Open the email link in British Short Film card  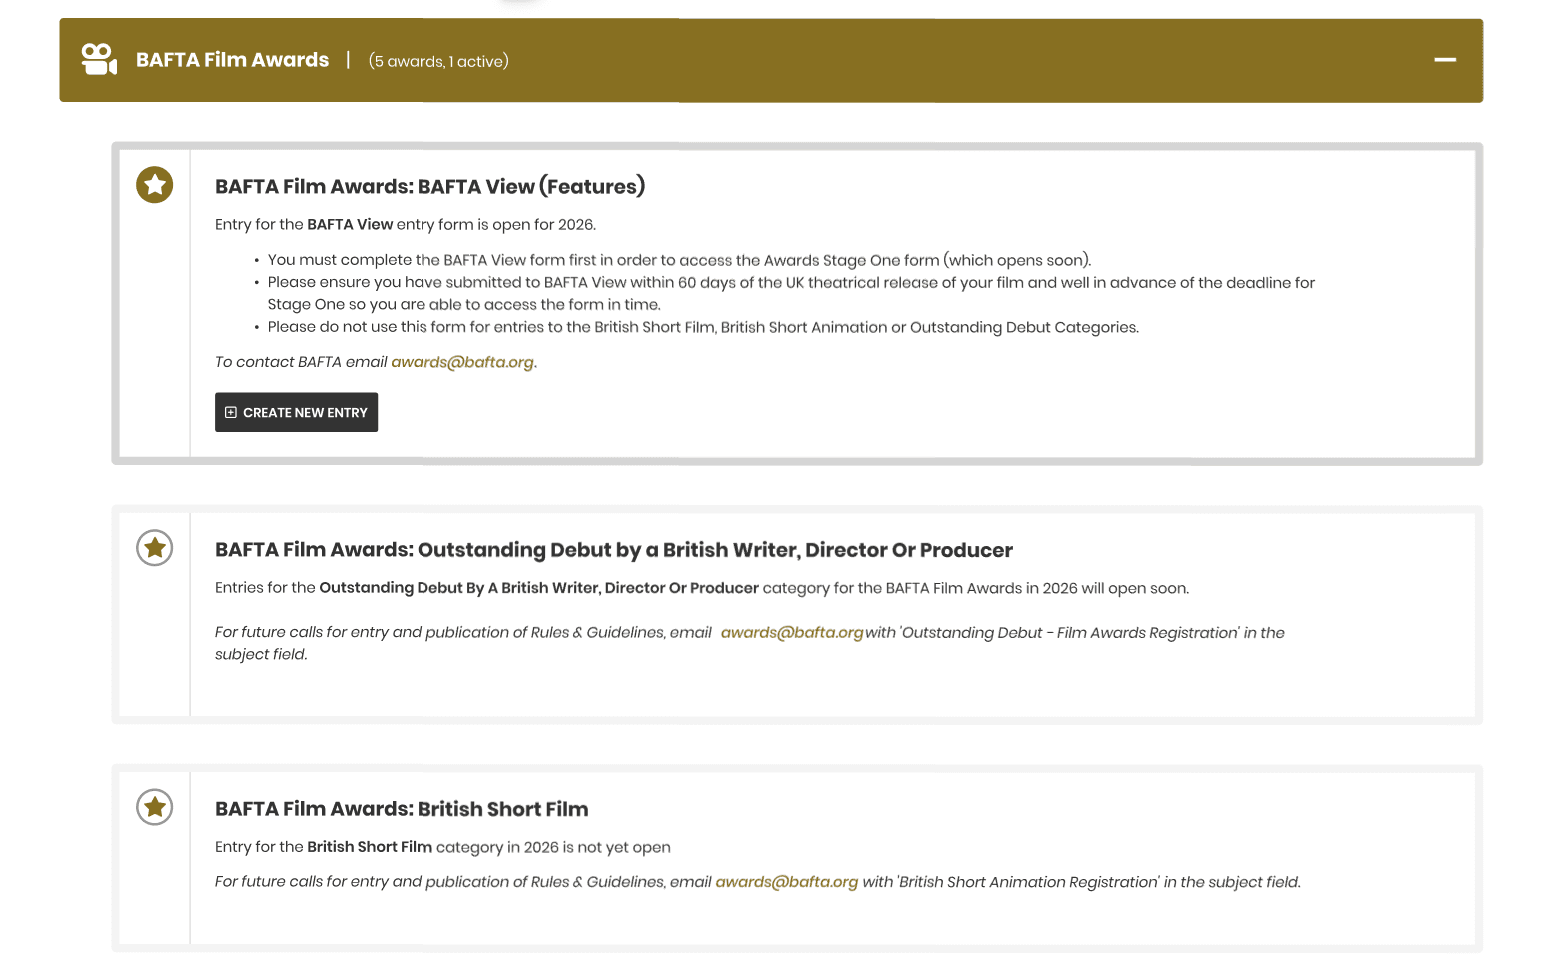(x=786, y=882)
